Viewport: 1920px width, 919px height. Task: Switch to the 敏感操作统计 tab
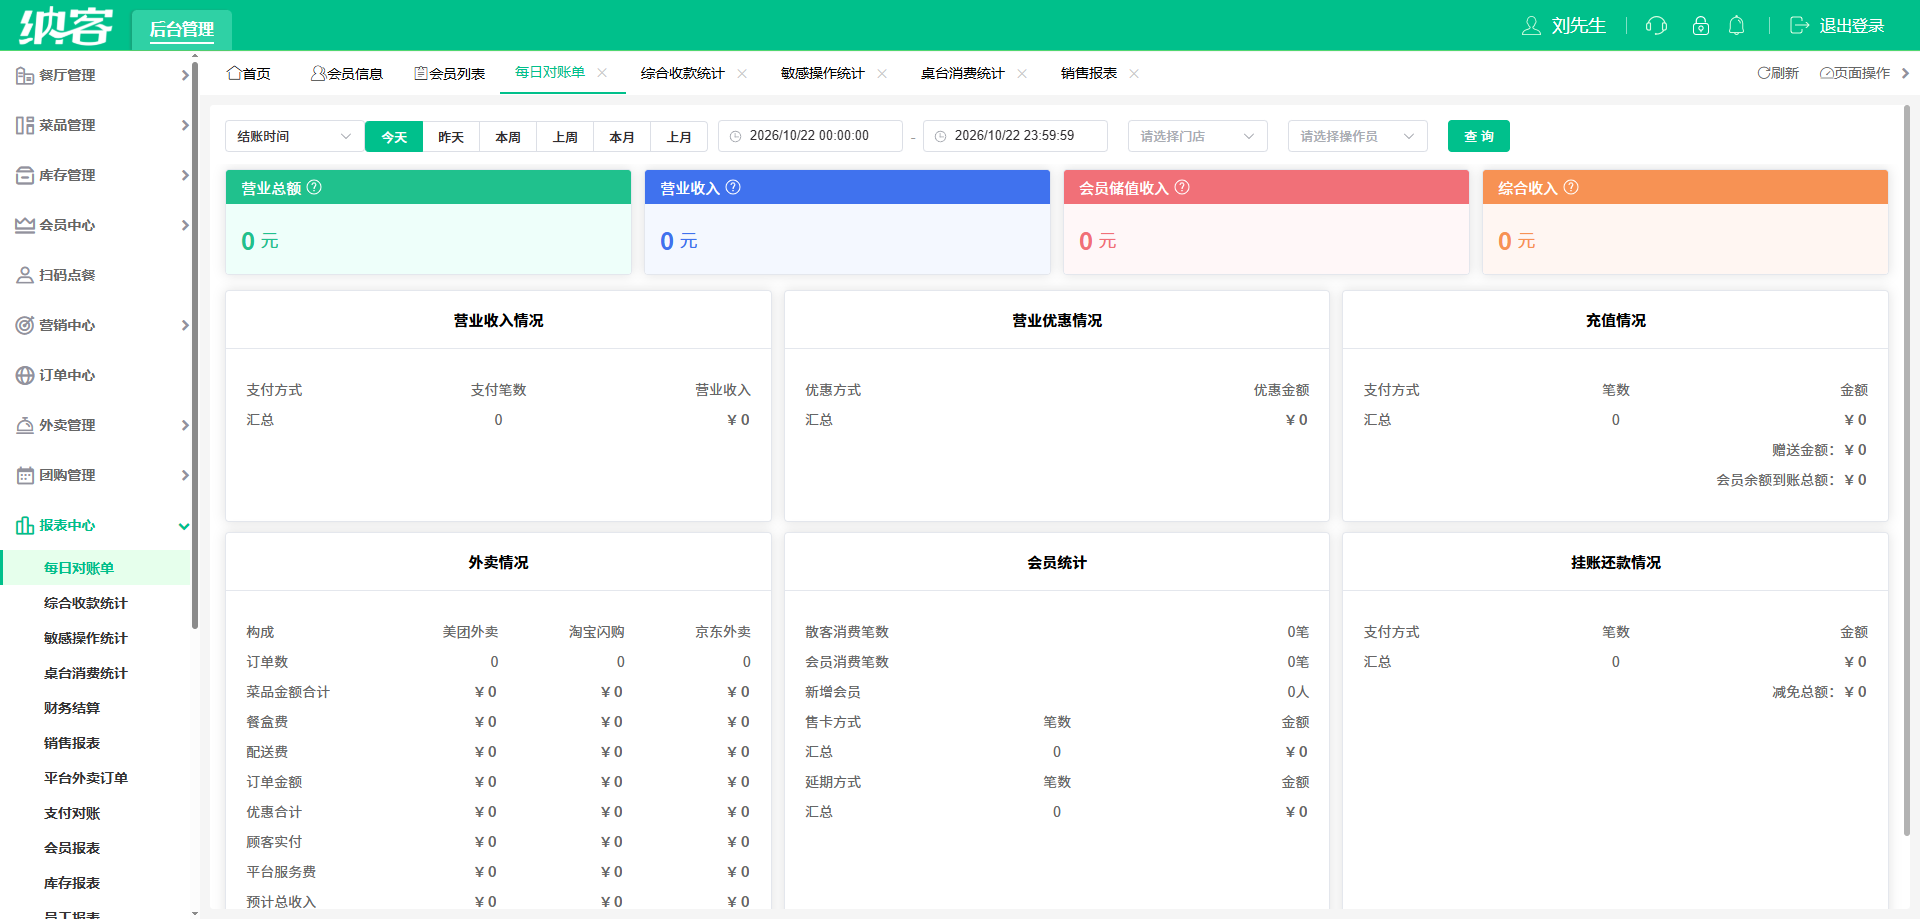823,74
